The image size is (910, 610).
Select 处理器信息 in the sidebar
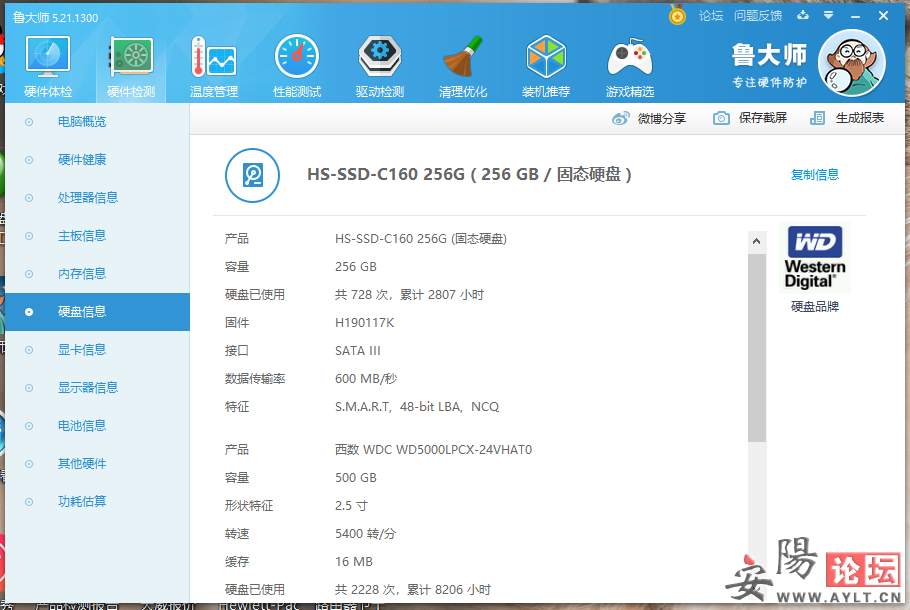(88, 197)
